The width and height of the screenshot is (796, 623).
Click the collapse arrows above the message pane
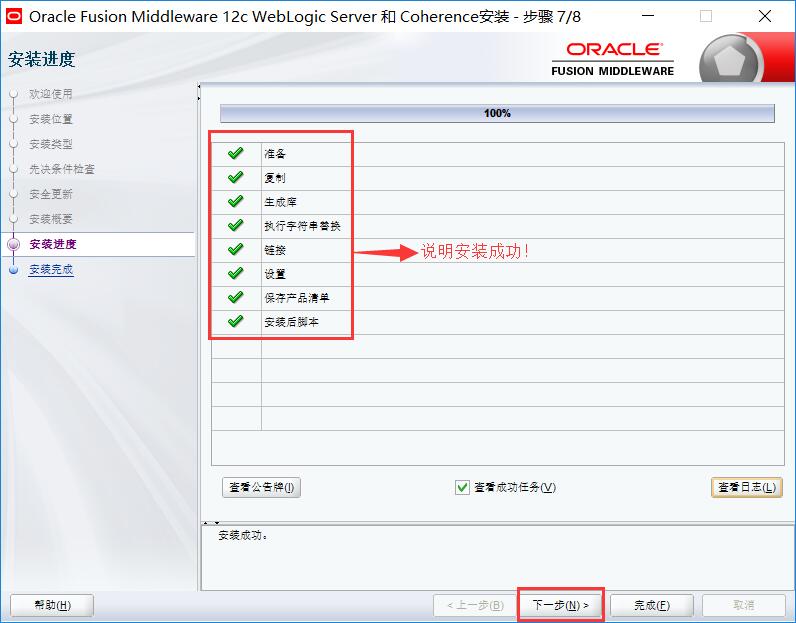(x=211, y=522)
